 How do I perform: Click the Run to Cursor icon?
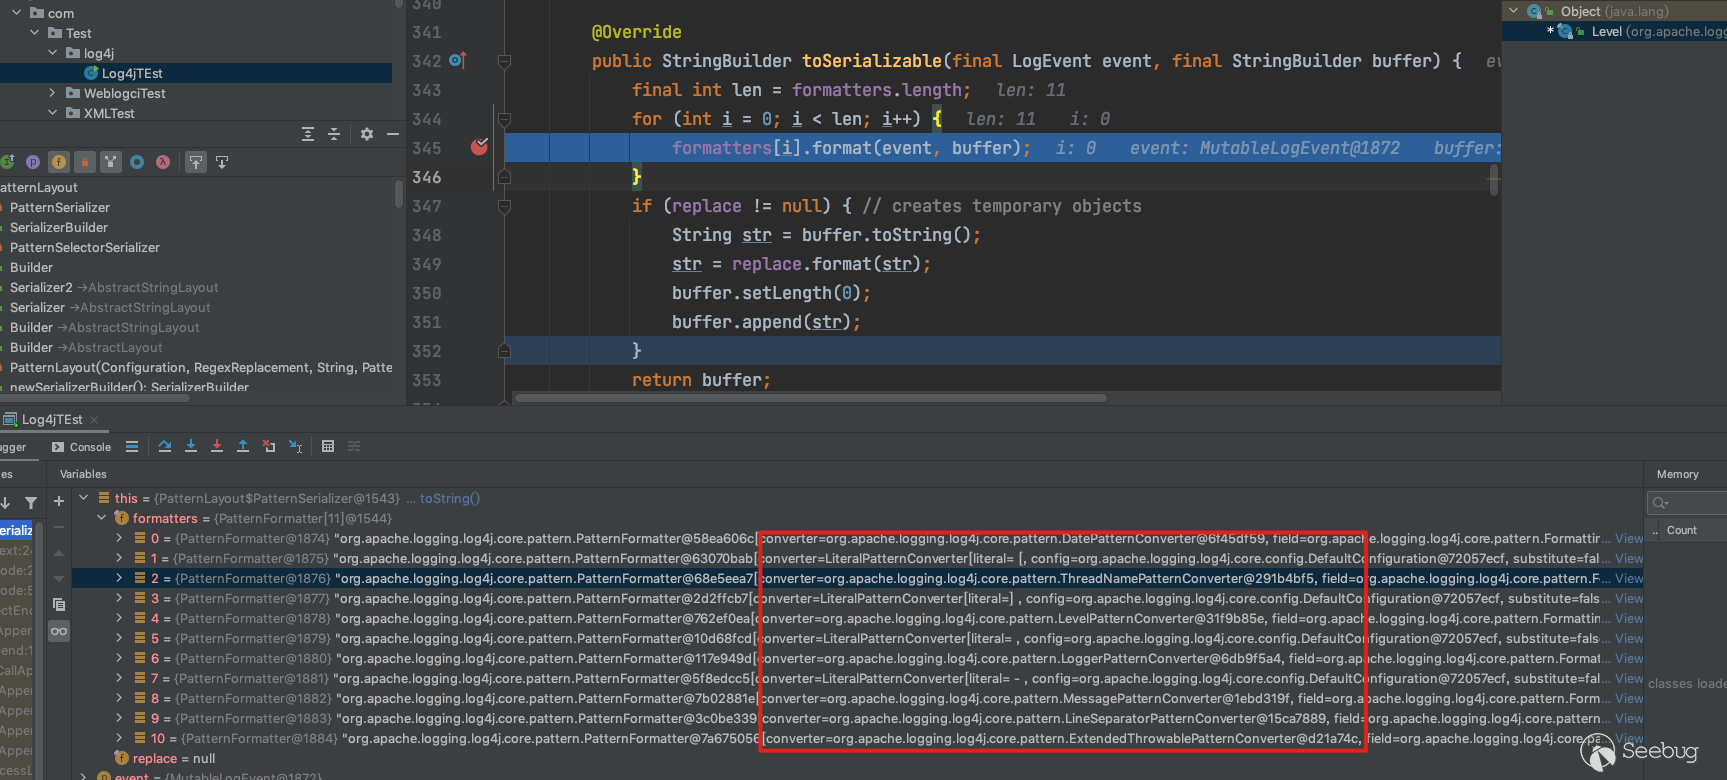(x=296, y=447)
